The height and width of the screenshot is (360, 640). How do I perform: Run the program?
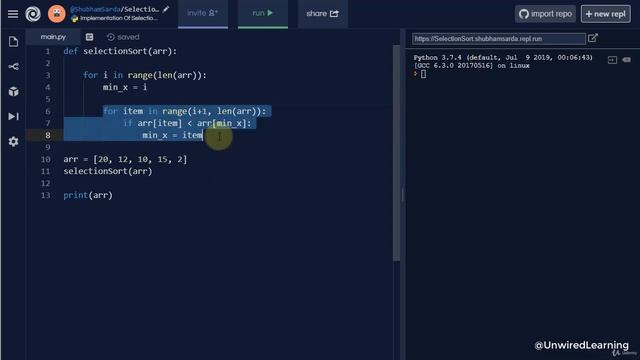tap(263, 13)
